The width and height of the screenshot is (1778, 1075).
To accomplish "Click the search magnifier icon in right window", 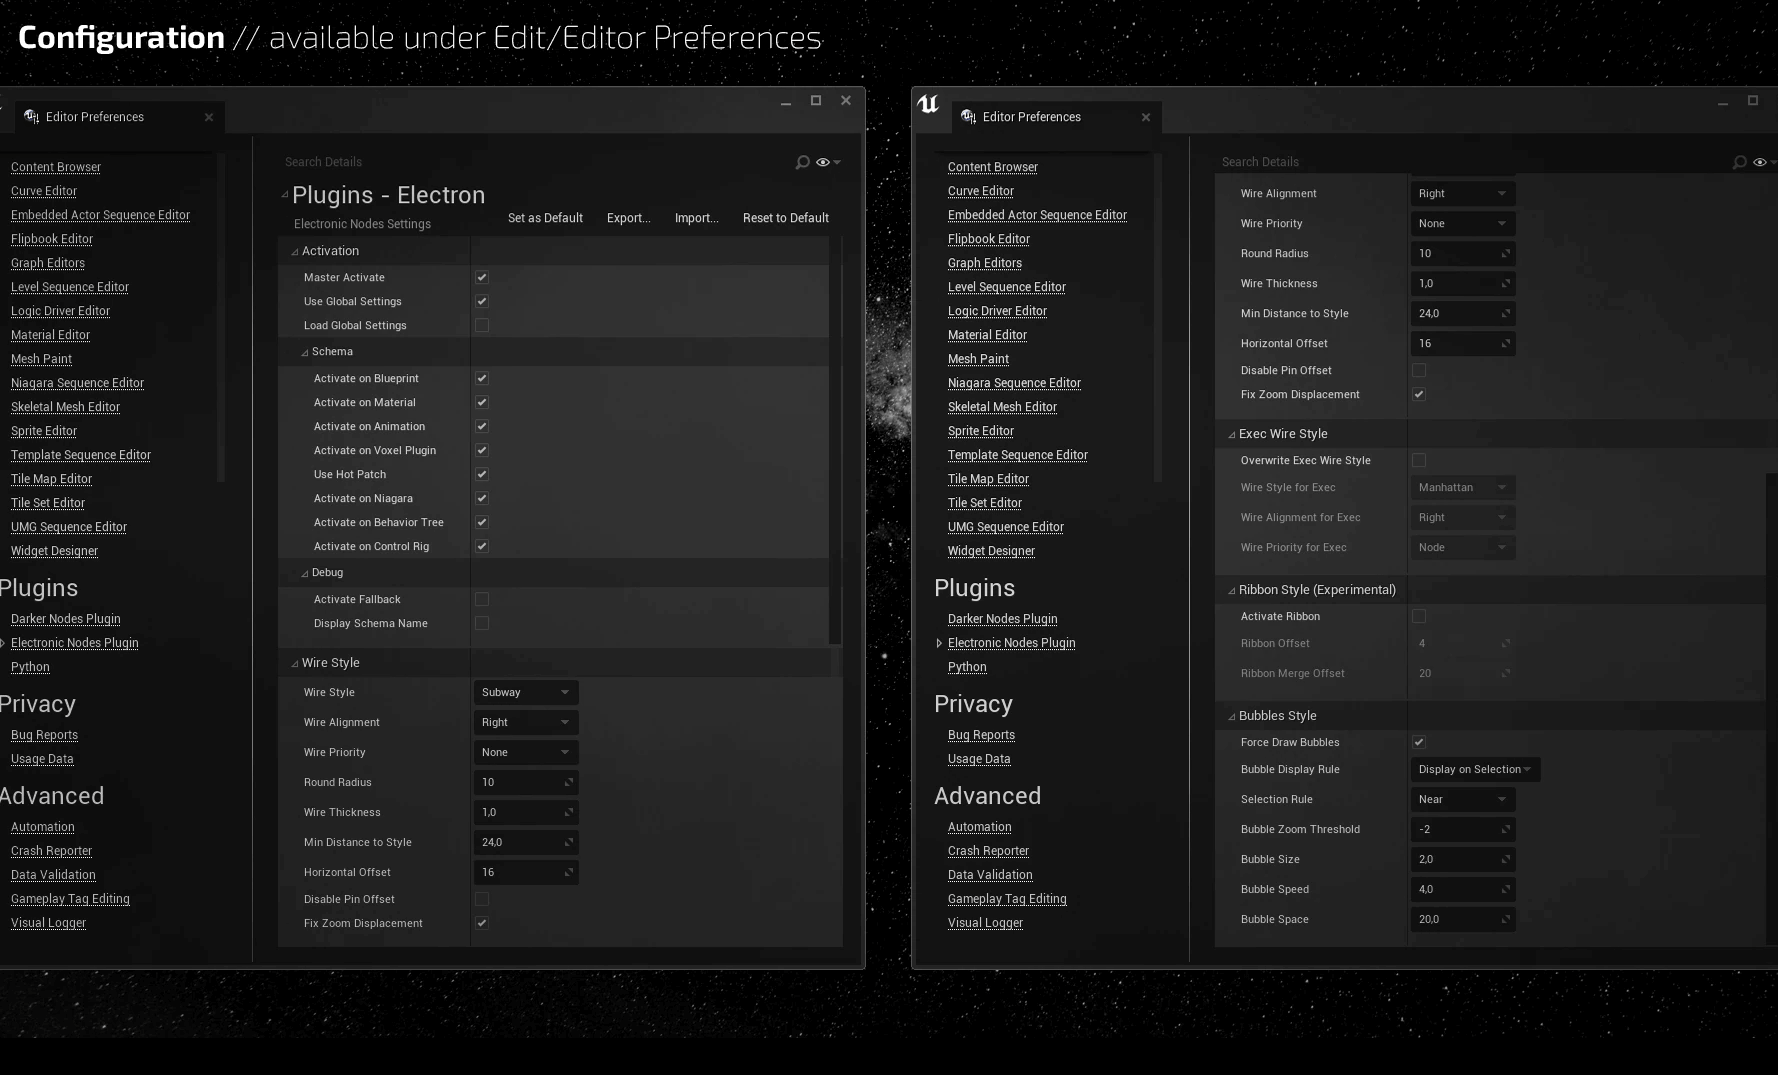I will click(1739, 162).
